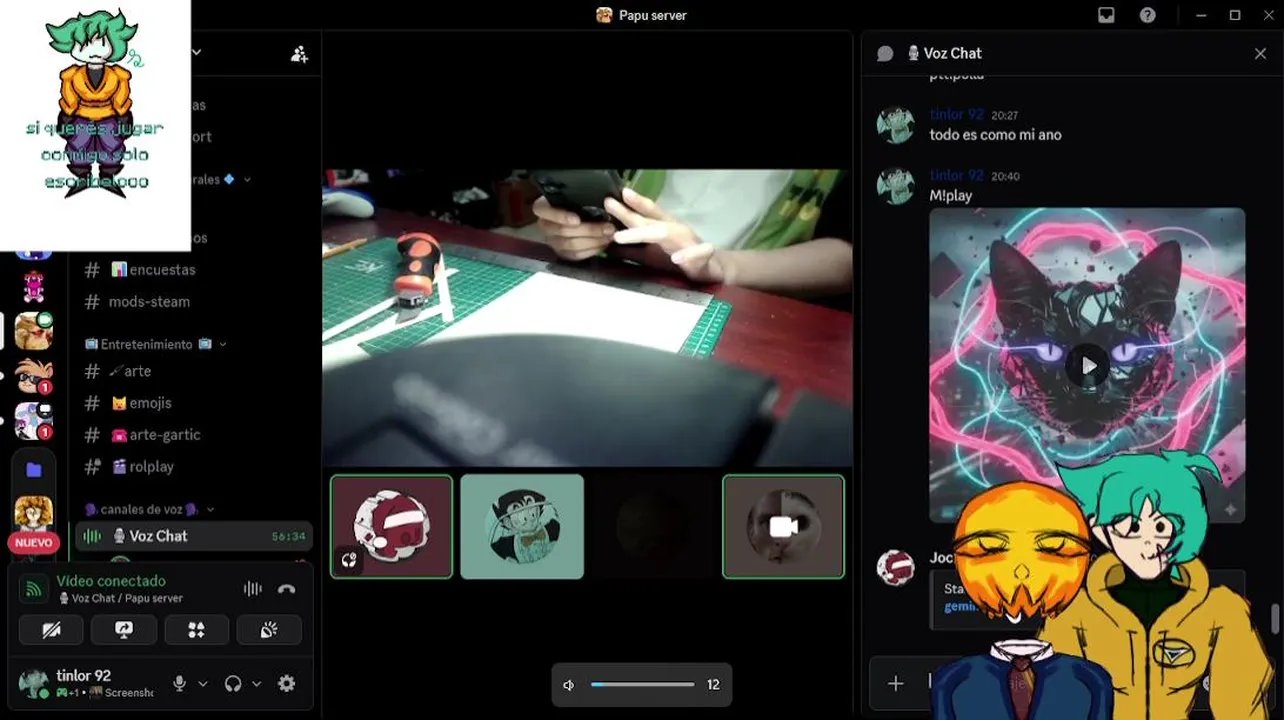Click the 'todo es como mi ano' message
The width and height of the screenshot is (1284, 720).
click(x=995, y=135)
